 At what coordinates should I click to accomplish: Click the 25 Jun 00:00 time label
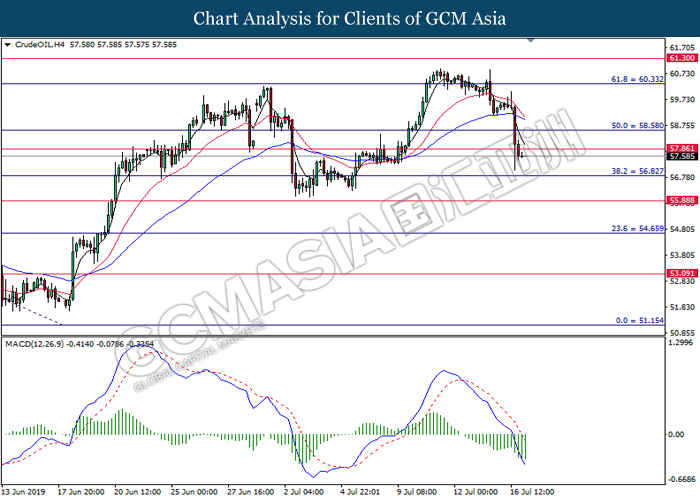194,492
